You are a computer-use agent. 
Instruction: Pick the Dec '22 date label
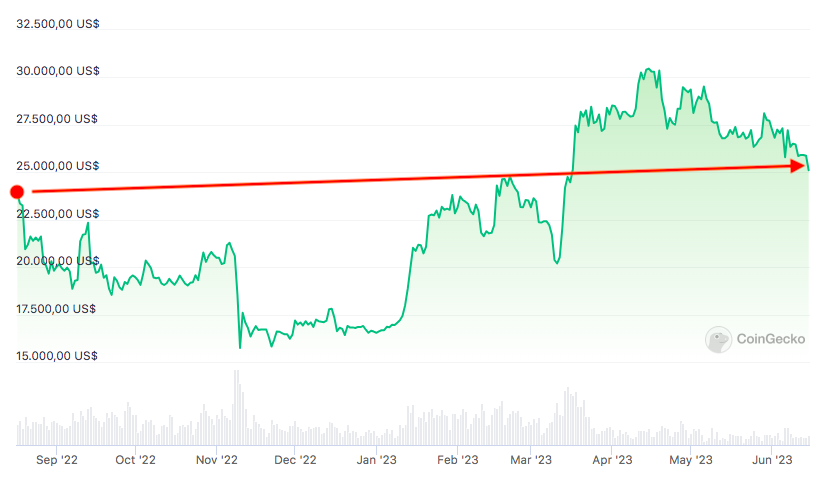tap(295, 460)
